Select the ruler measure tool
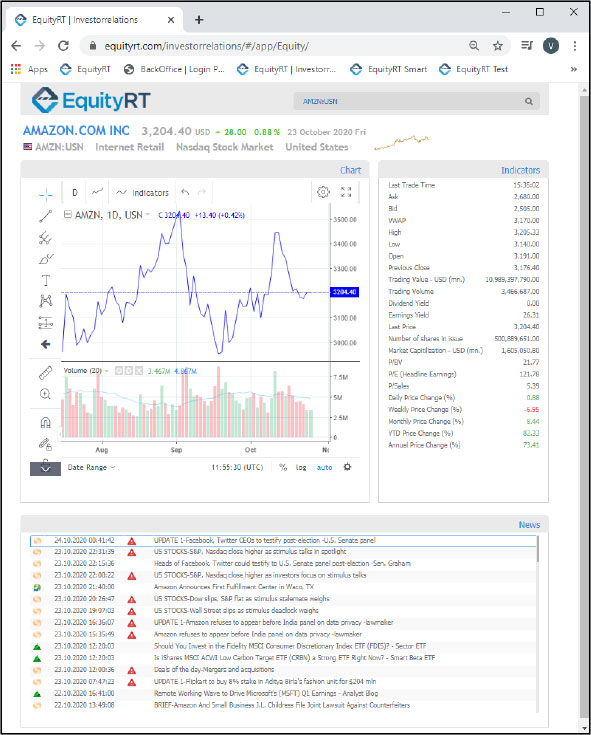Viewport: 591px width, 735px height. (x=45, y=373)
